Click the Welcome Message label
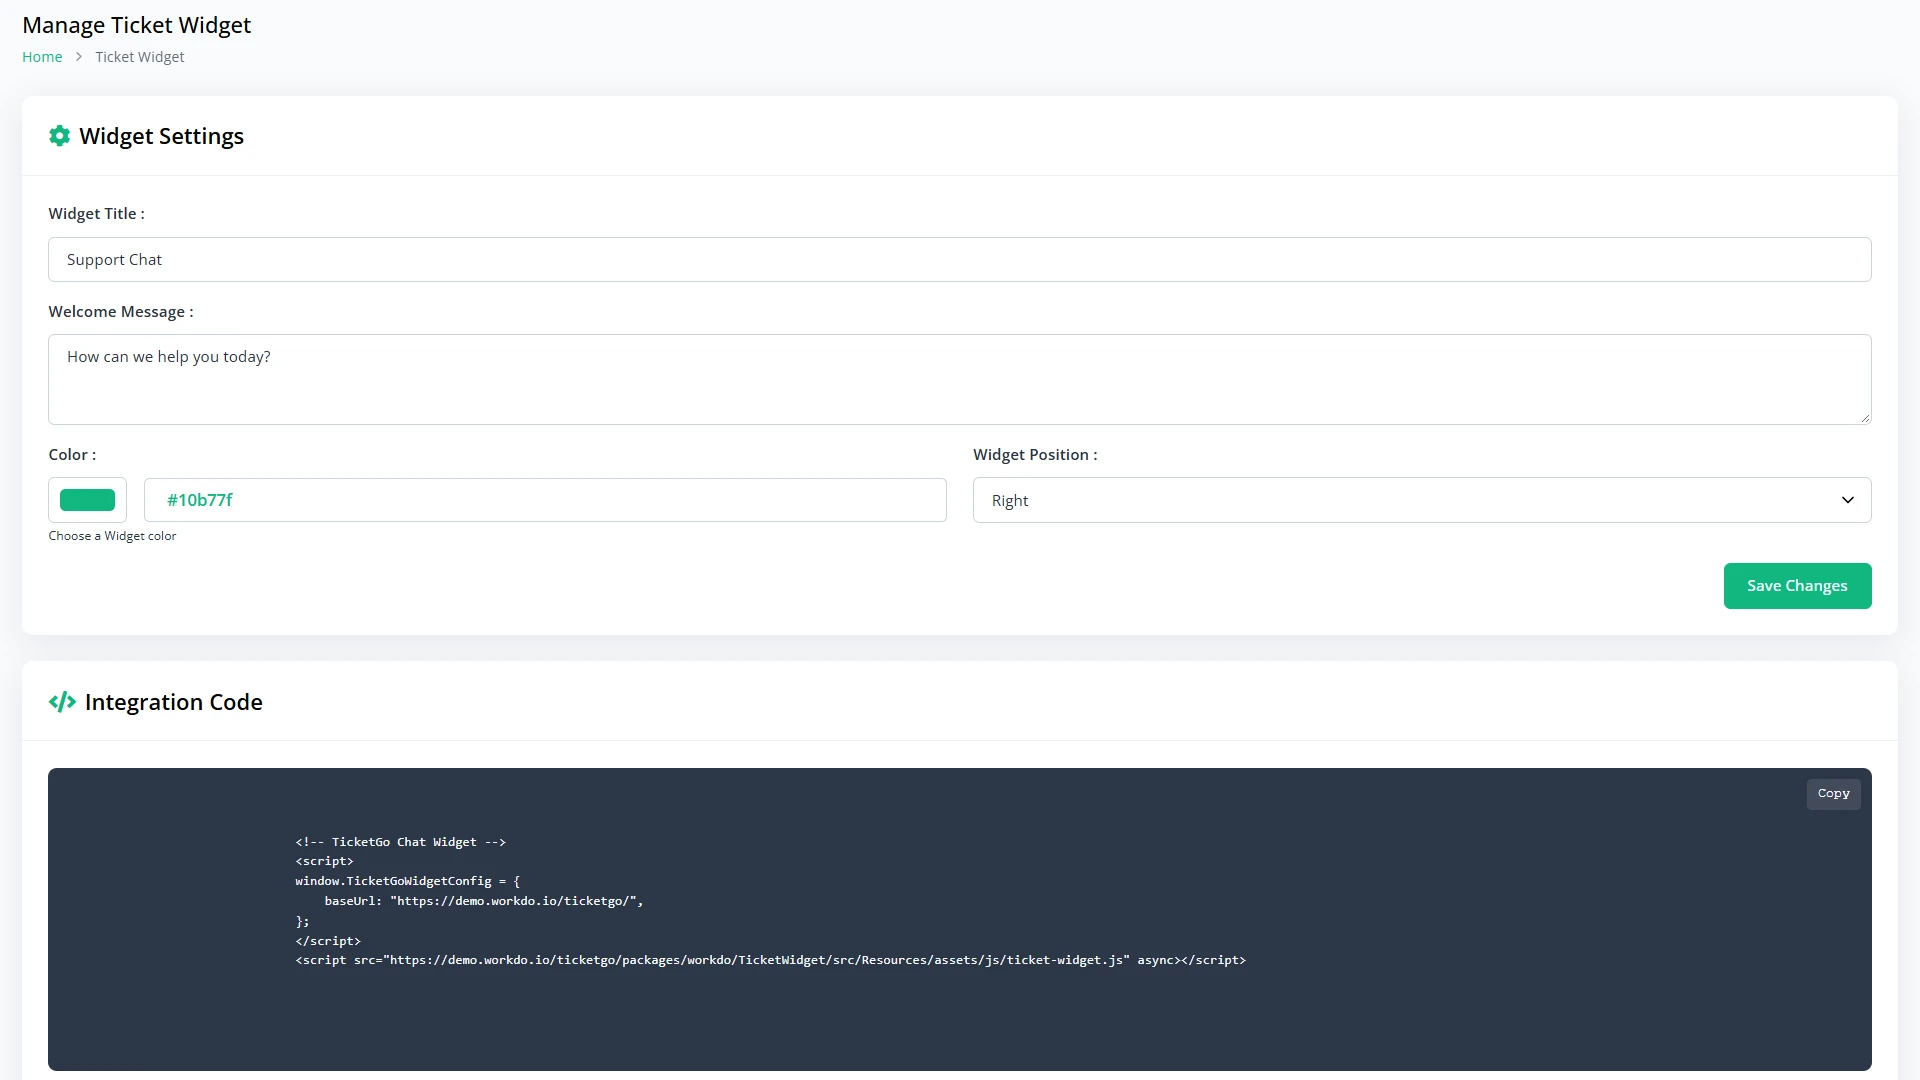 [121, 312]
